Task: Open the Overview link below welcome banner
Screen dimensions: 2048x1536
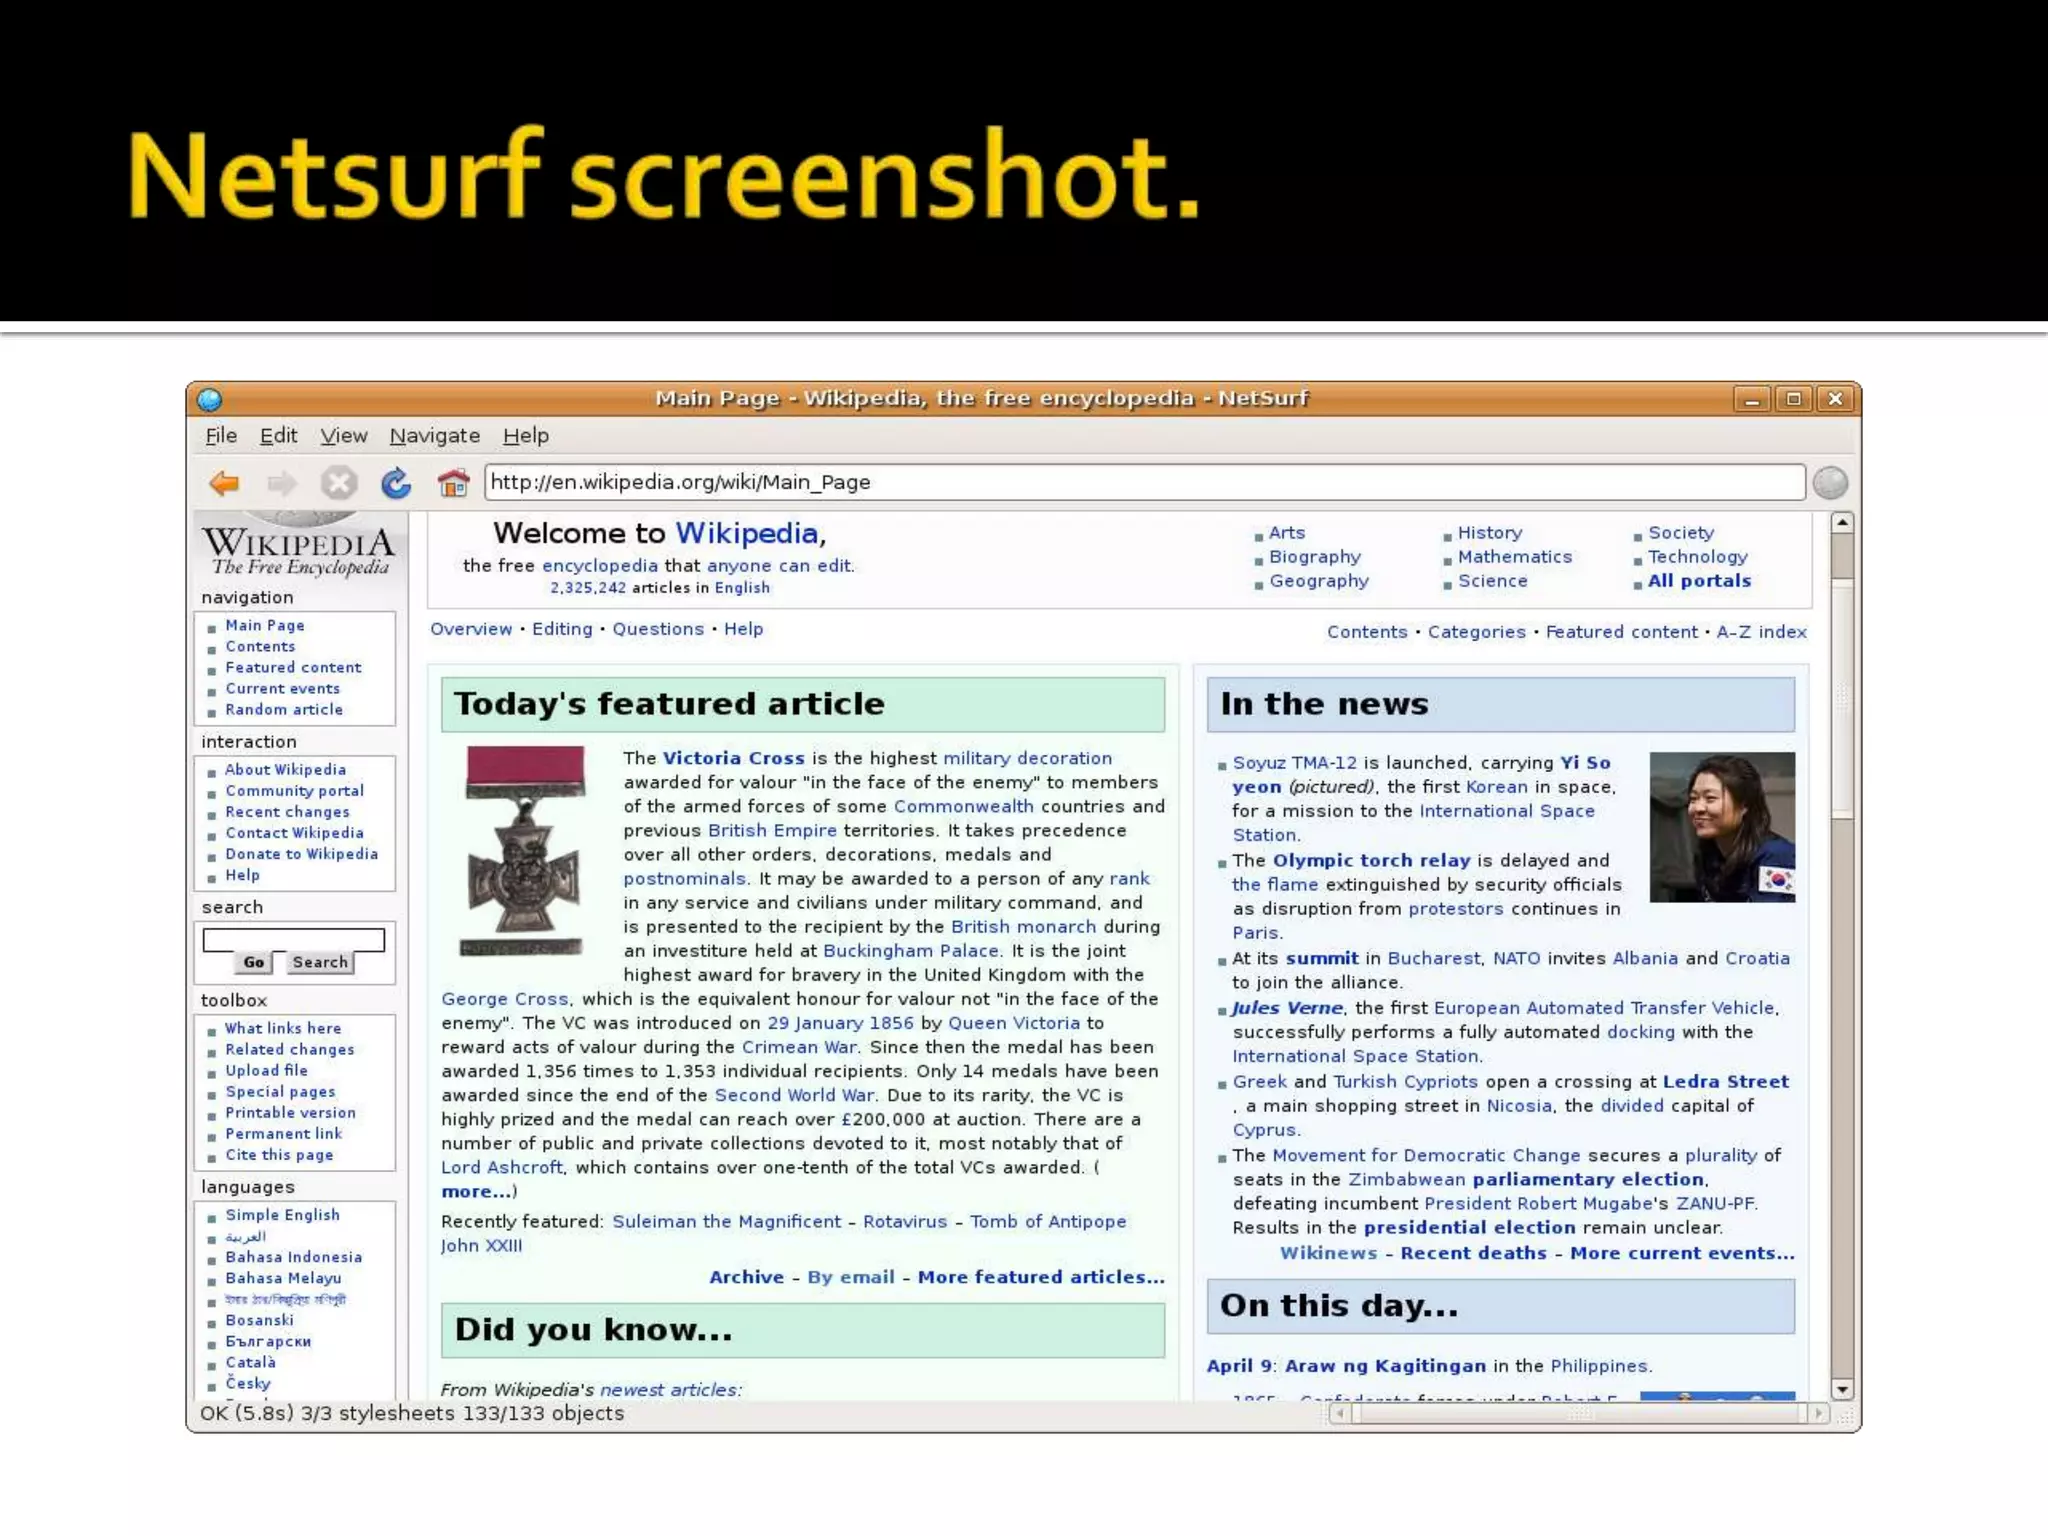Action: click(471, 629)
